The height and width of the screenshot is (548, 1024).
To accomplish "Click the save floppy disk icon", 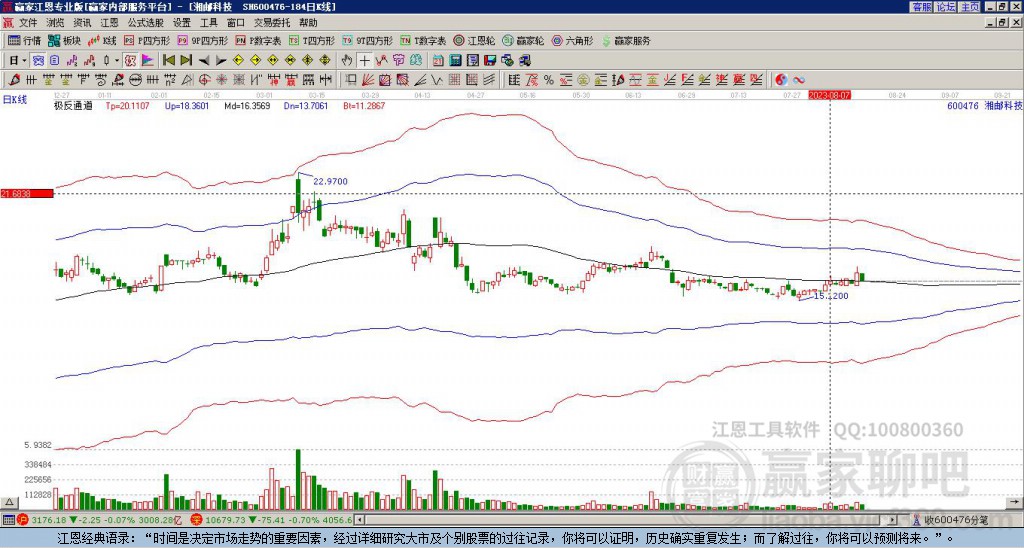I will click(x=490, y=61).
